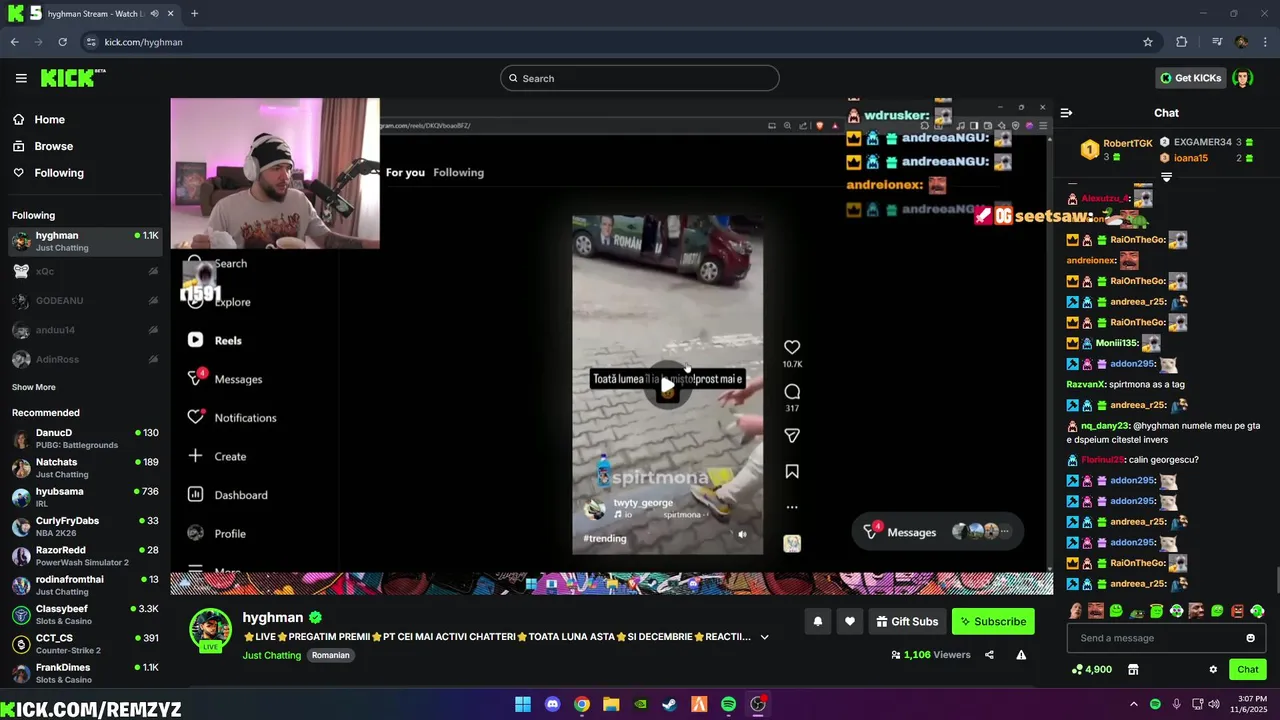Image resolution: width=1280 pixels, height=720 pixels.
Task: Open the emoji picker in message box
Action: coord(1250,638)
